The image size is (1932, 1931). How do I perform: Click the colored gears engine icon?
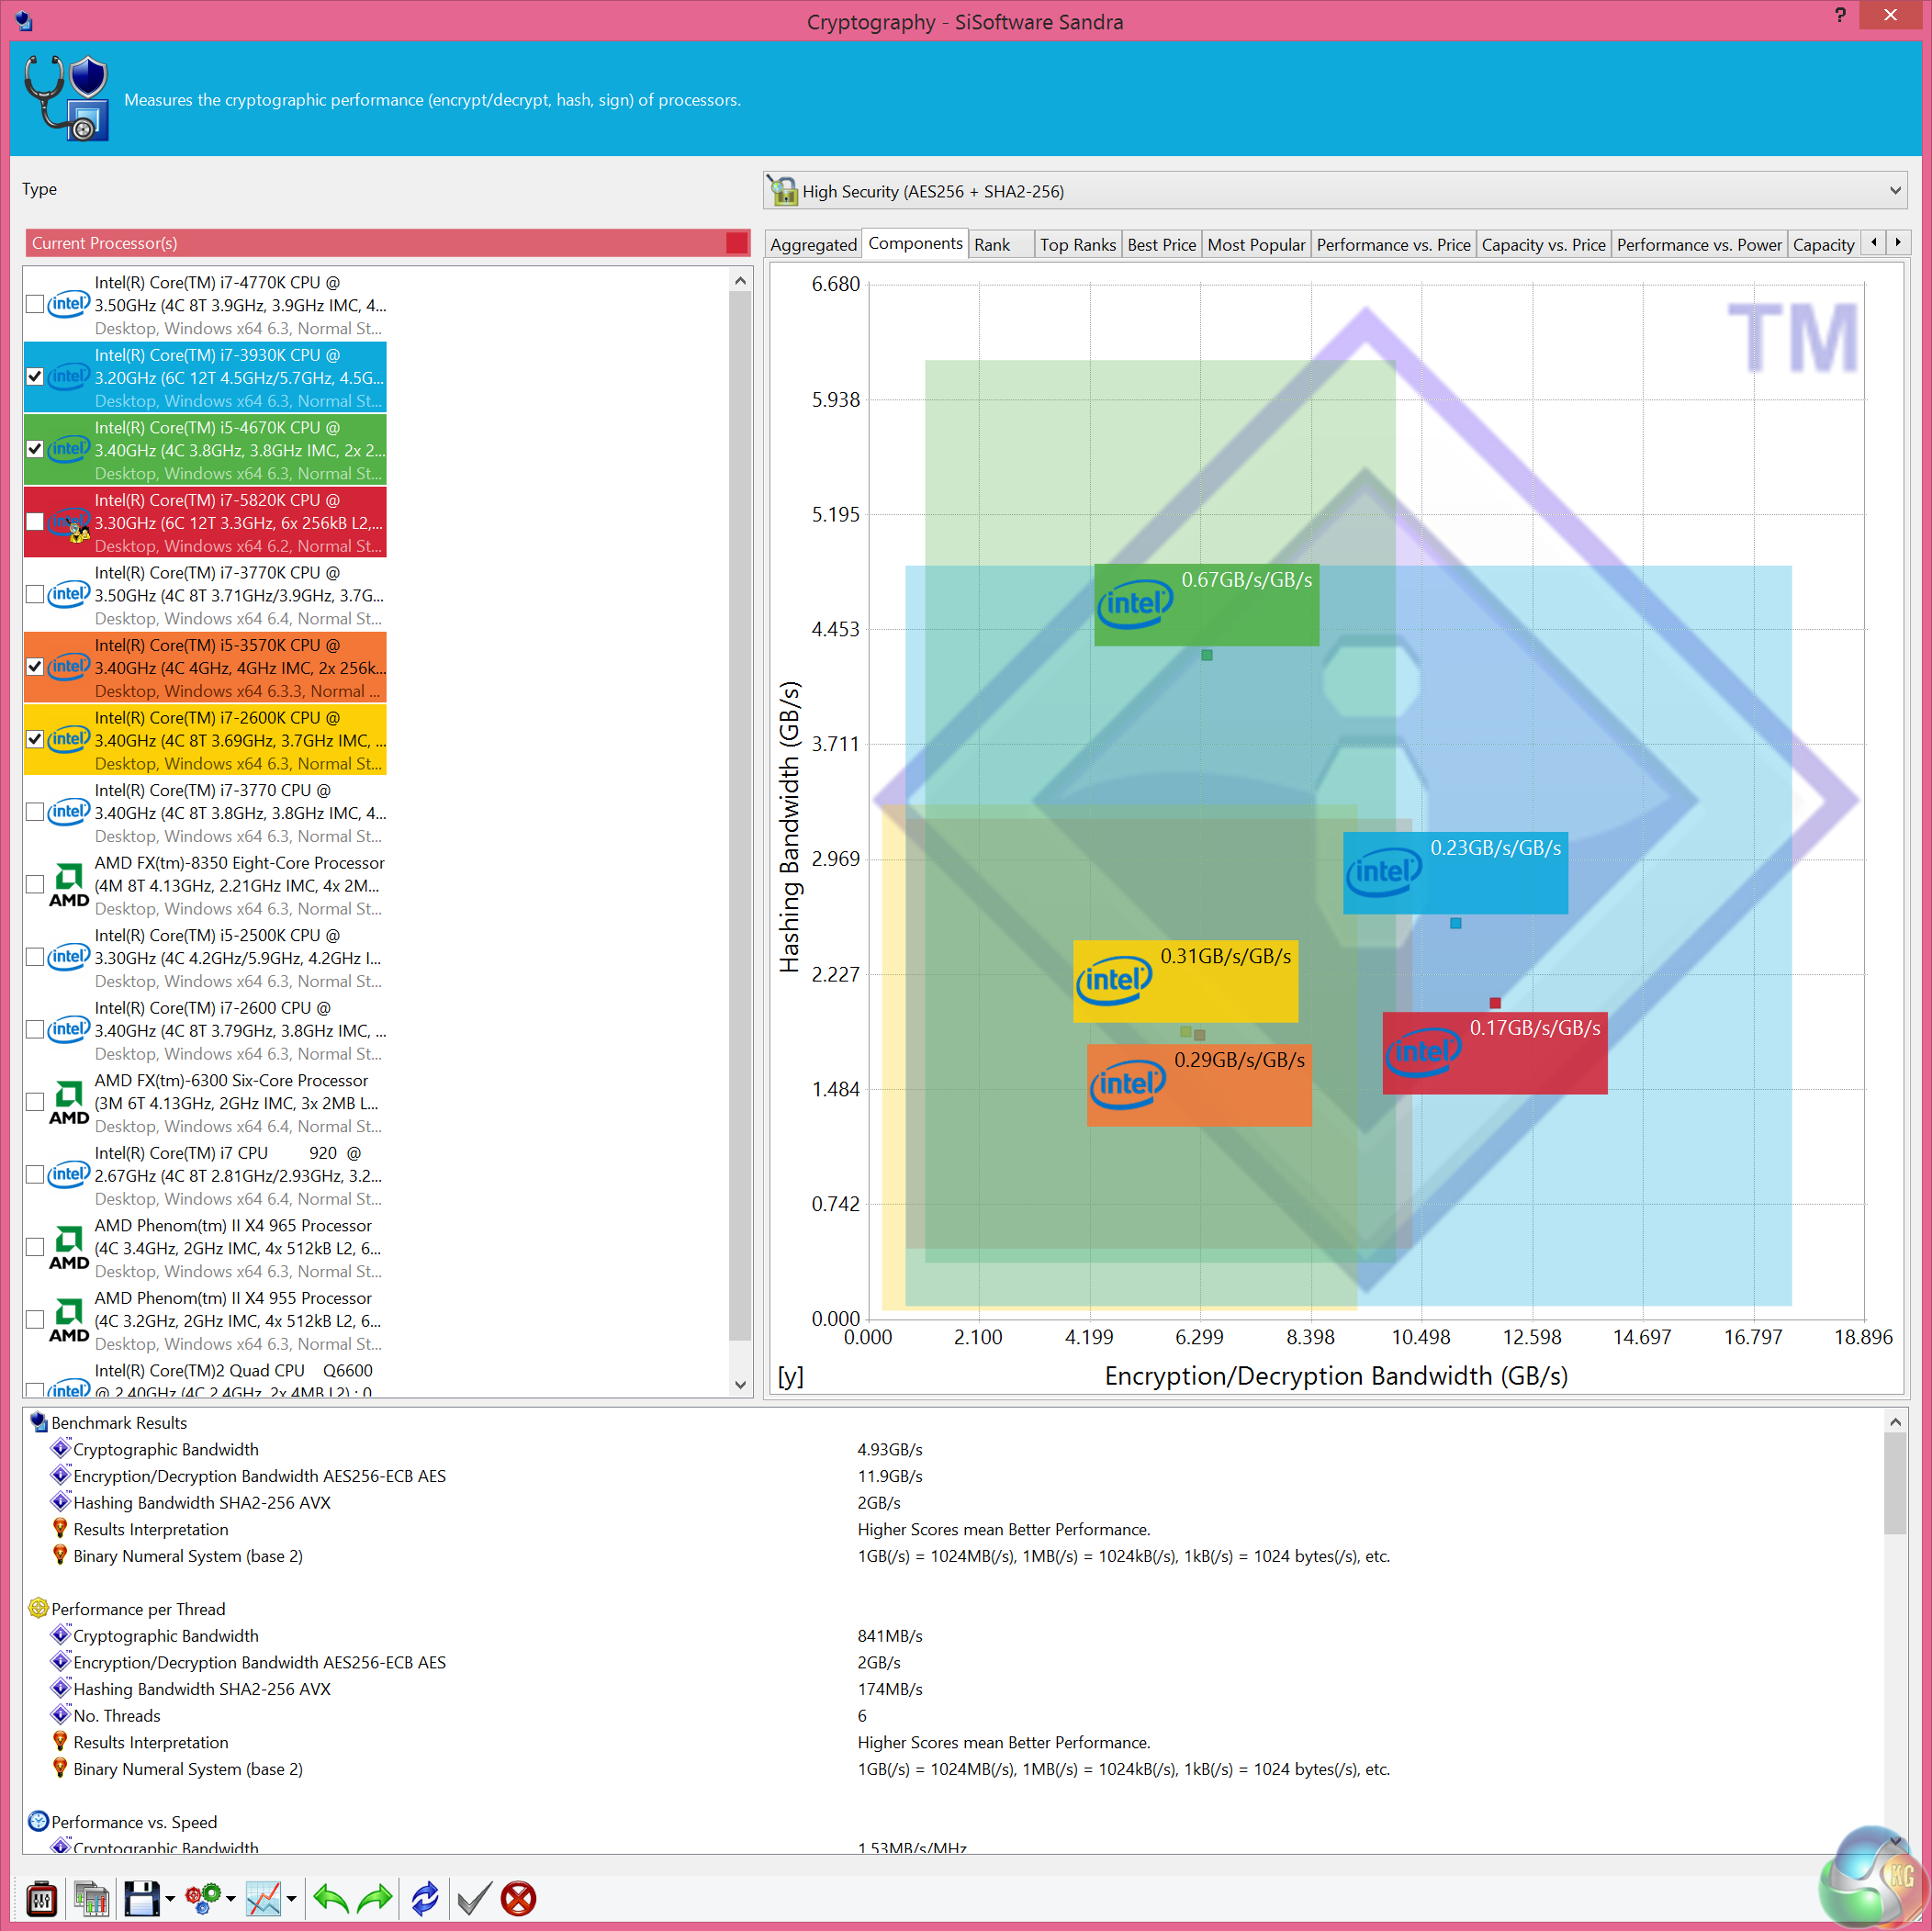(x=203, y=1897)
